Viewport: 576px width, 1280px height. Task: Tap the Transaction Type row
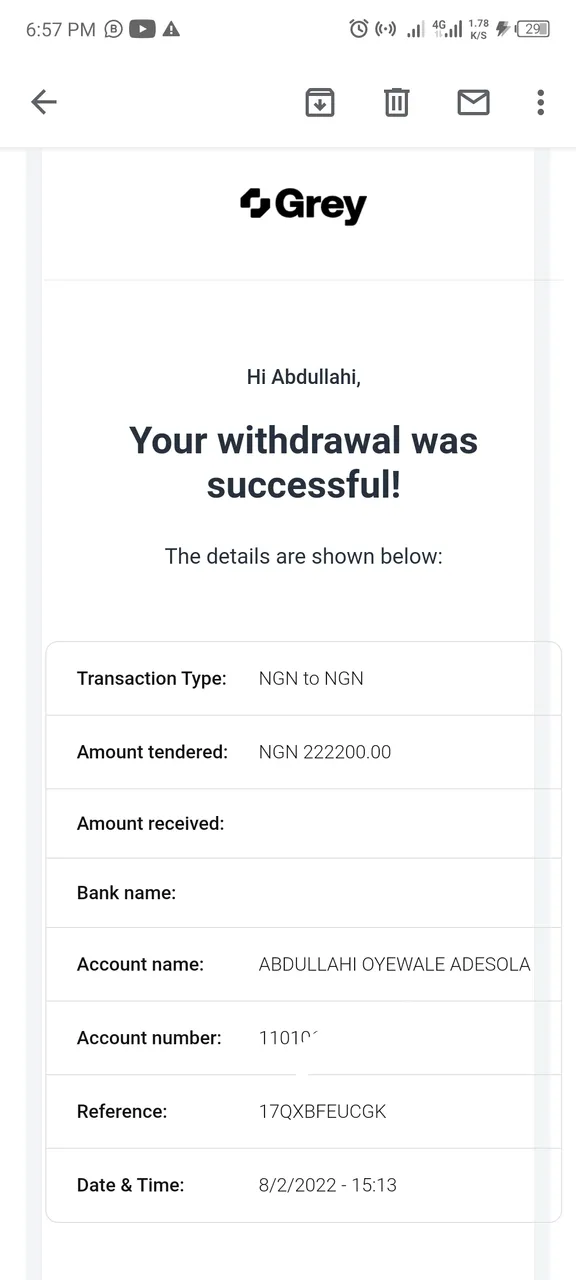pos(304,678)
